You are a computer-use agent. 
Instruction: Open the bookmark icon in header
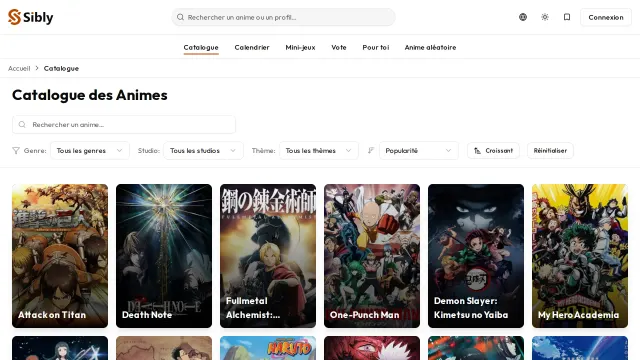point(567,17)
